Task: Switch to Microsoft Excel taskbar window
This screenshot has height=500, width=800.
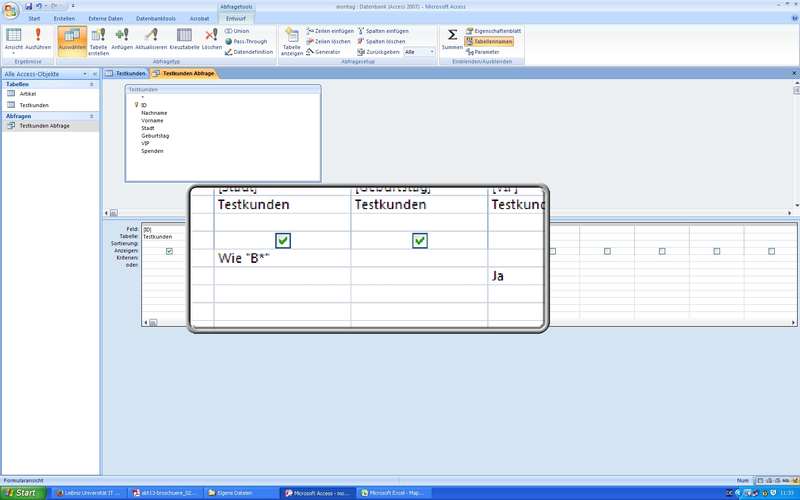Action: [393, 493]
